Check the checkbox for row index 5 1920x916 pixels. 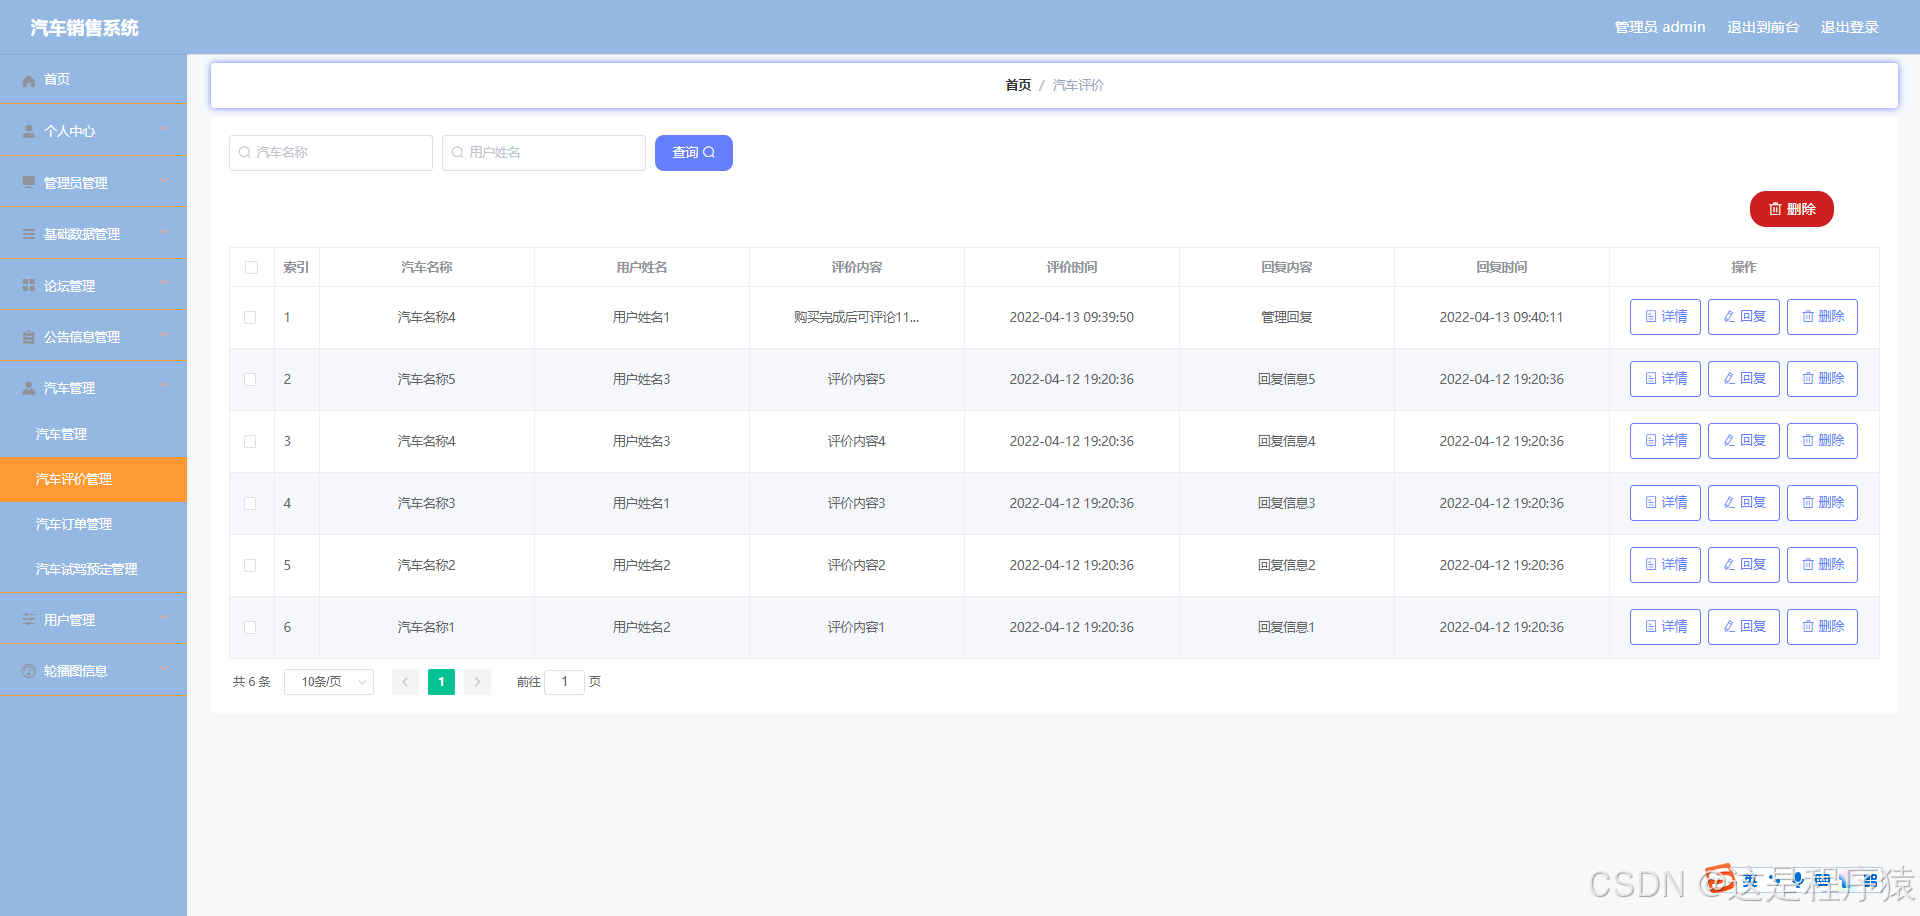pos(250,566)
